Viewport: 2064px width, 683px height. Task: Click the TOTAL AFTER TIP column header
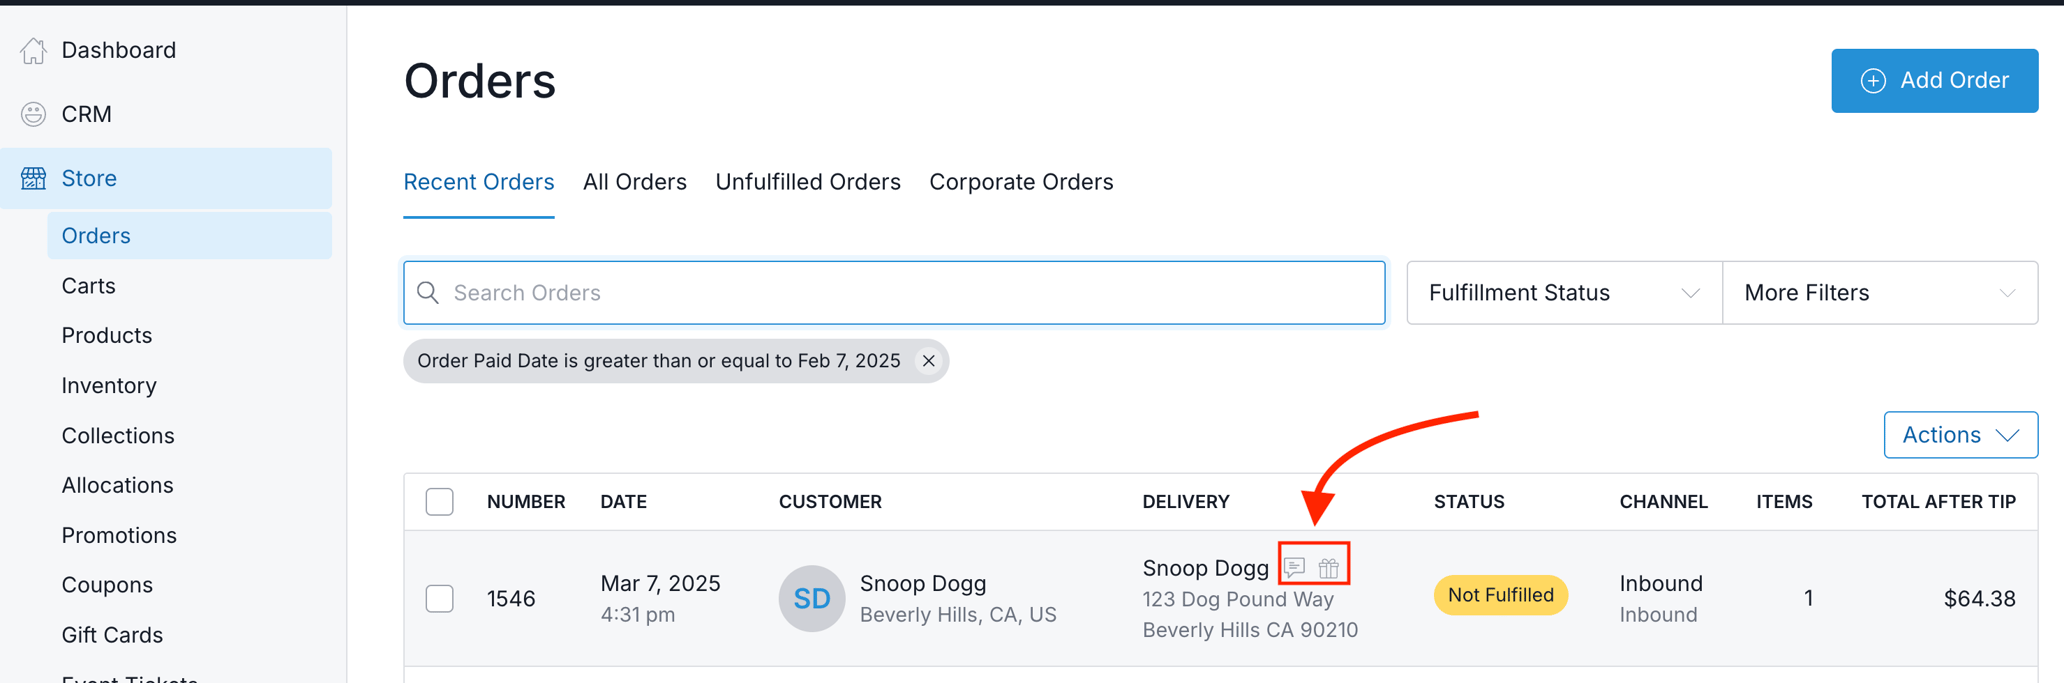tap(1939, 501)
